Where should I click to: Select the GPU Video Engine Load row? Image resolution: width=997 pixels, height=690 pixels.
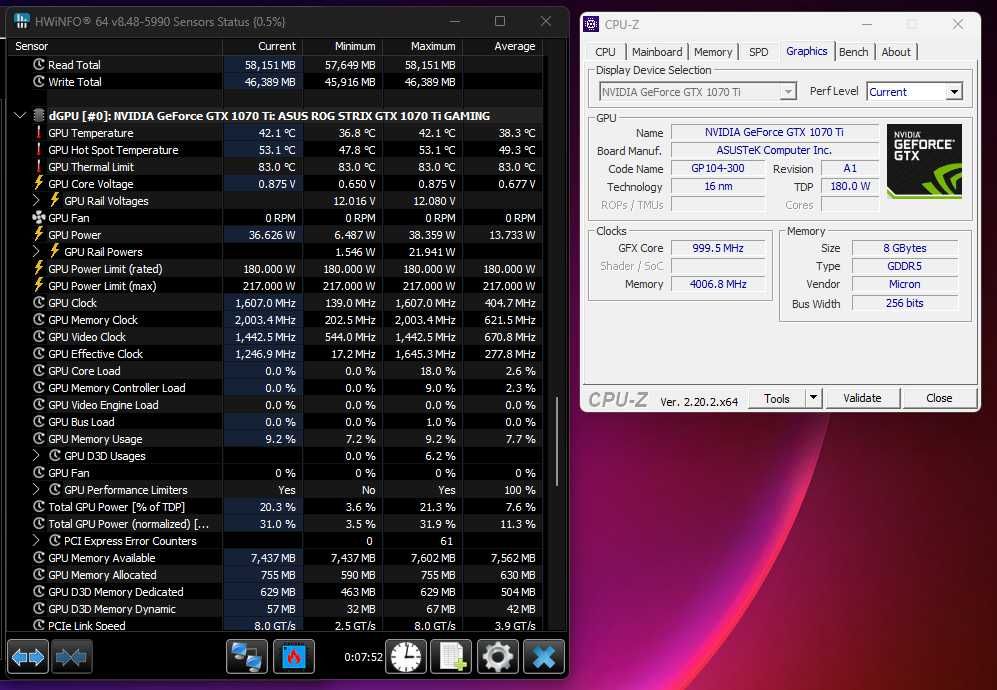(275, 404)
